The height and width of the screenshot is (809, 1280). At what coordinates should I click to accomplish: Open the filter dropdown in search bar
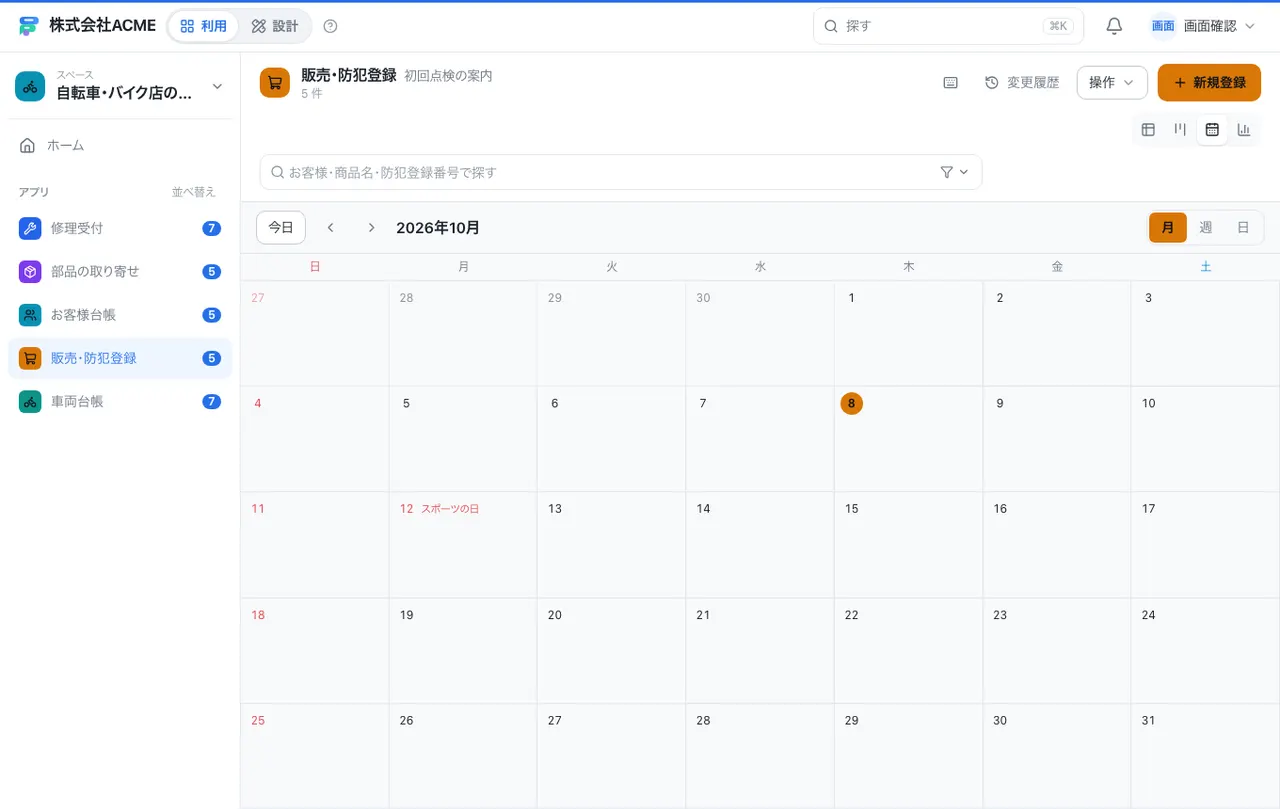coord(955,172)
